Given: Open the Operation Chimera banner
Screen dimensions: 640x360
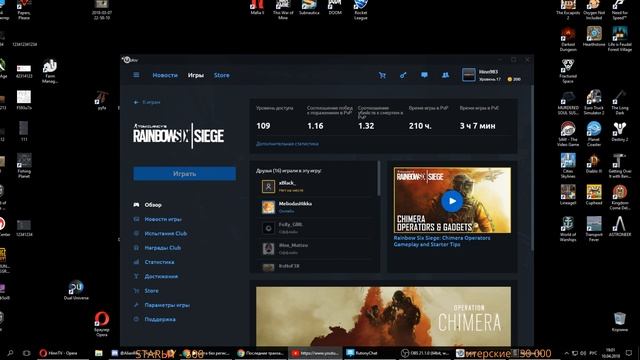Looking at the screenshot, I should [383, 316].
